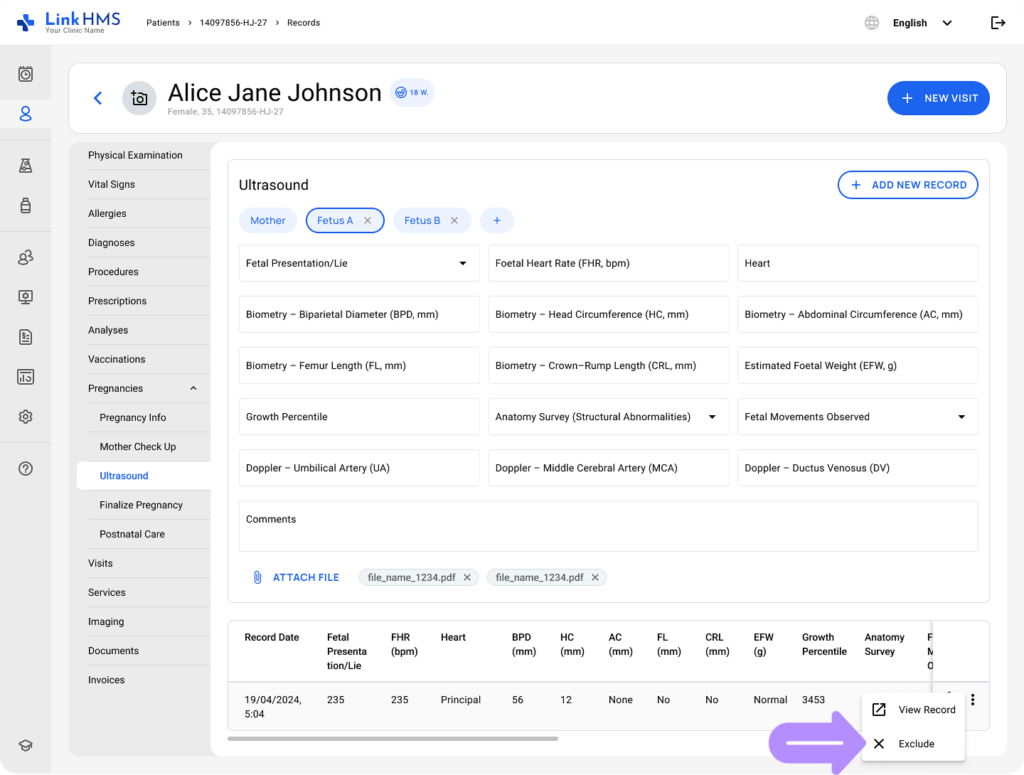Collapse the Pregnancies section in the sidebar
Viewport: 1024px width, 775px height.
pos(193,388)
